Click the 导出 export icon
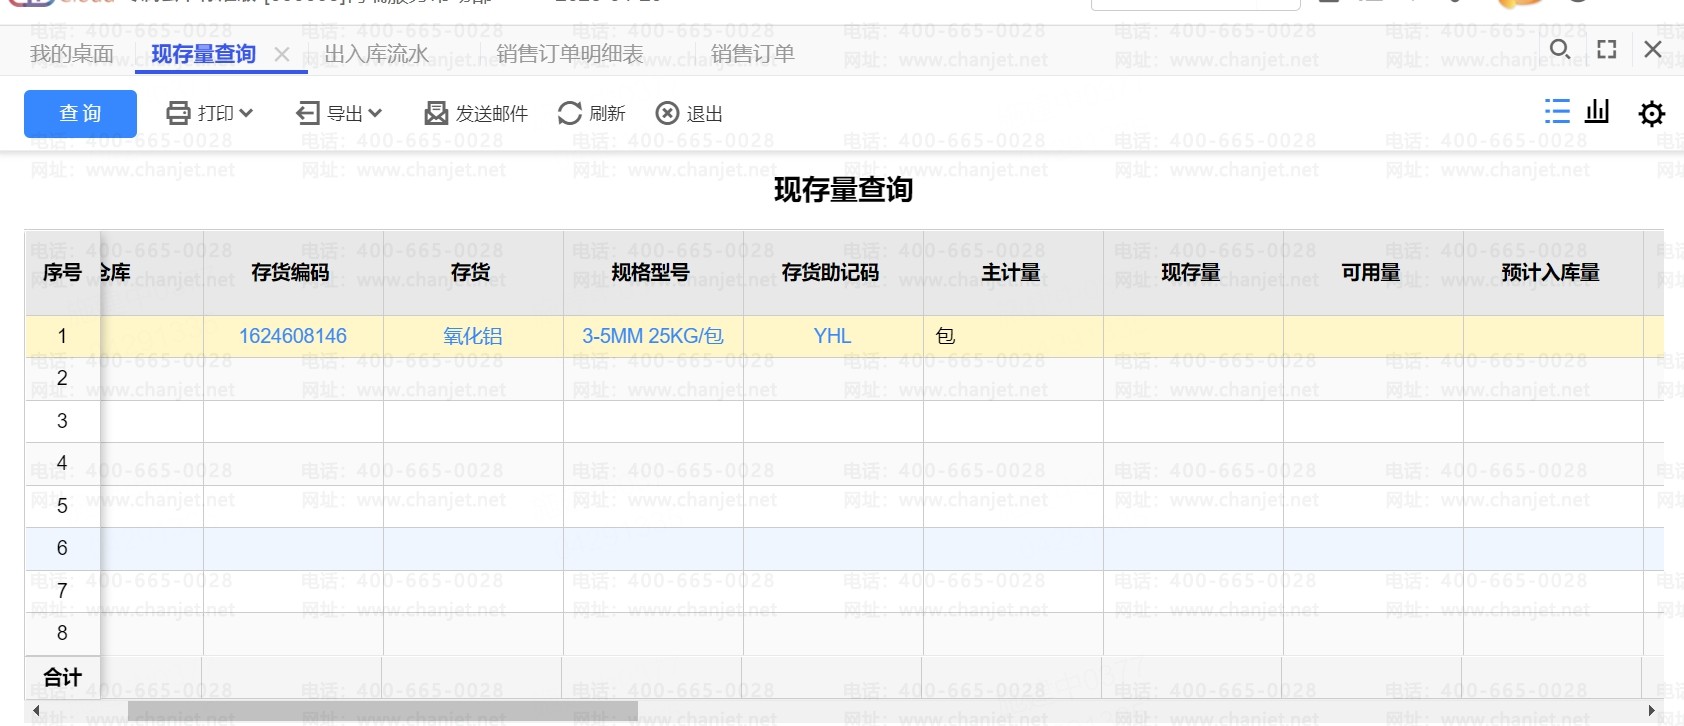The height and width of the screenshot is (726, 1684). pyautogui.click(x=308, y=114)
